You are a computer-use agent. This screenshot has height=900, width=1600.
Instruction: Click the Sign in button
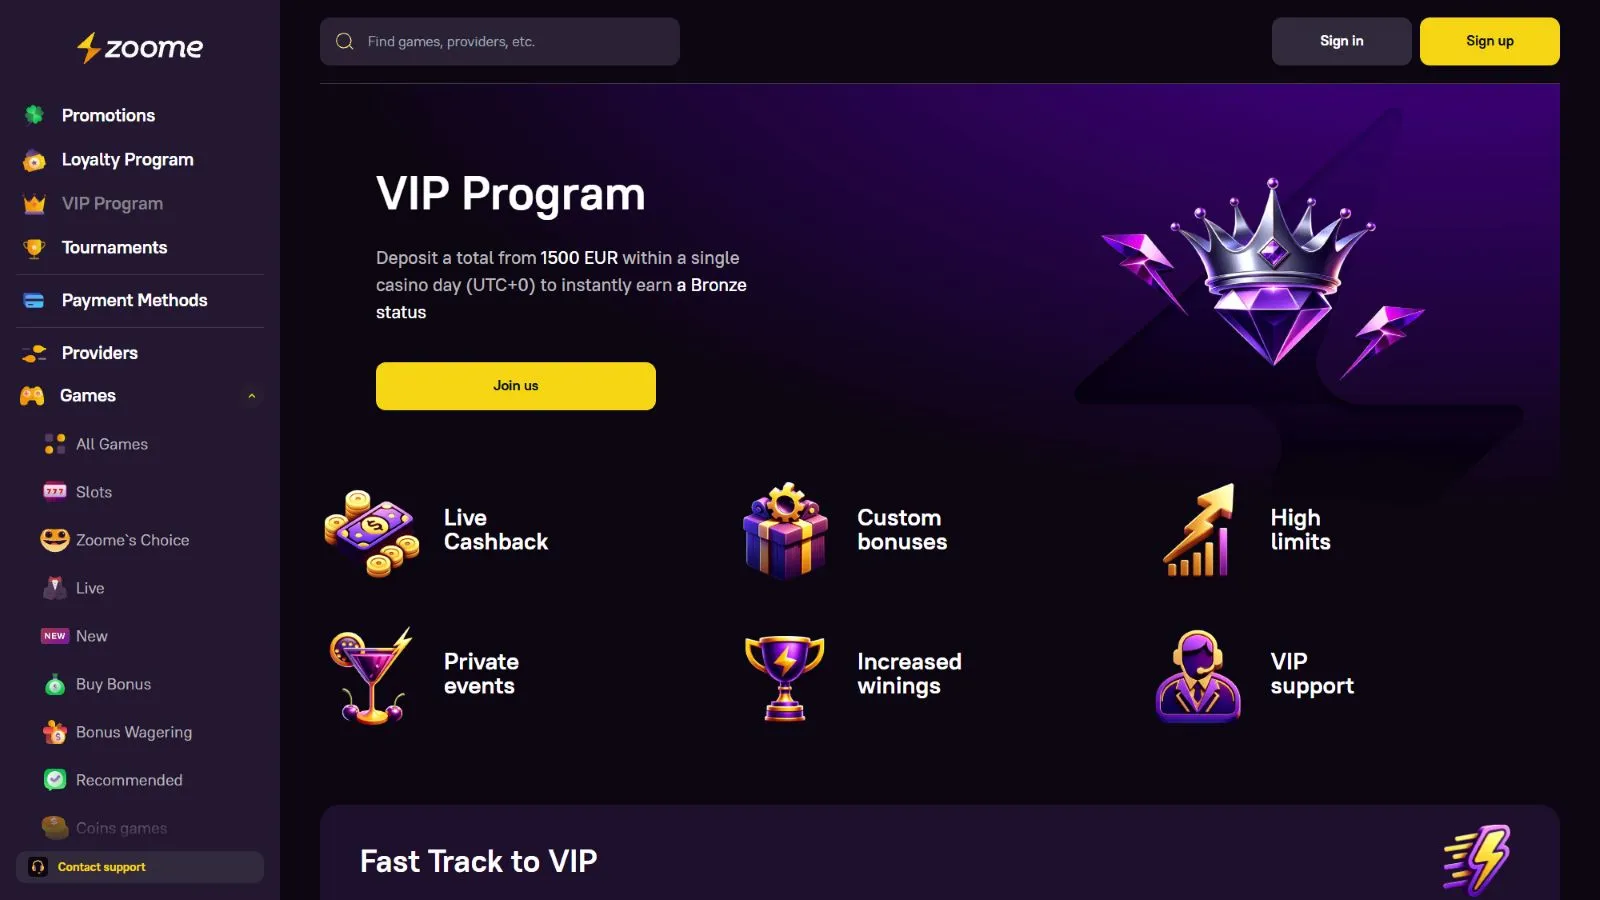(1341, 42)
